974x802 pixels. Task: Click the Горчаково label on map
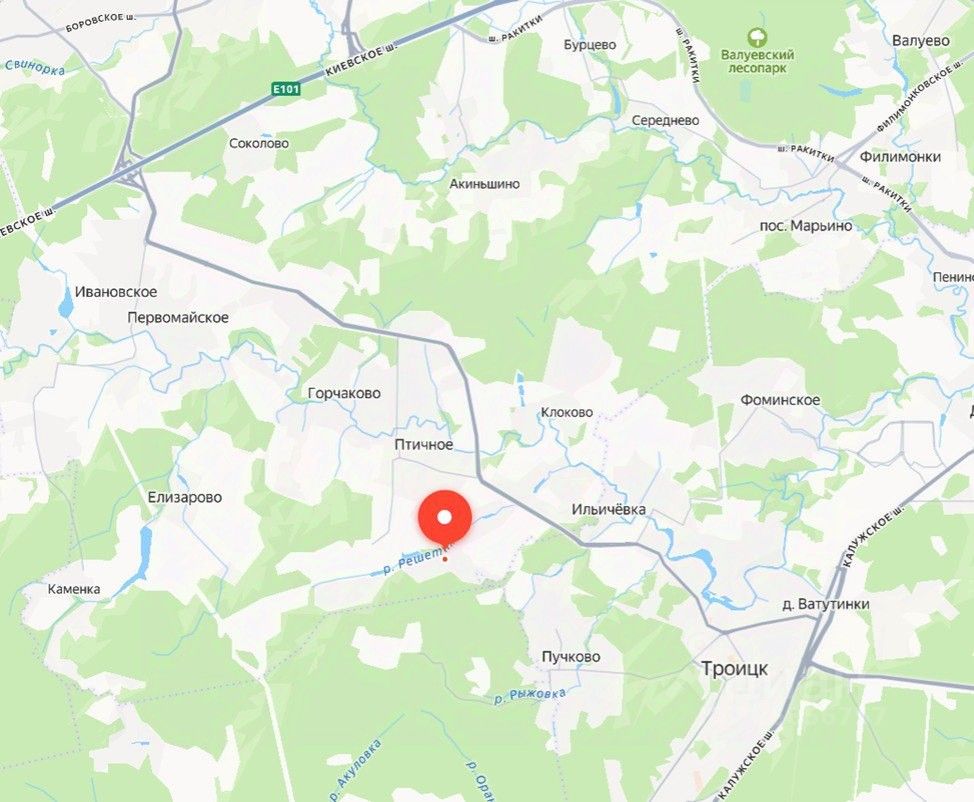point(344,393)
